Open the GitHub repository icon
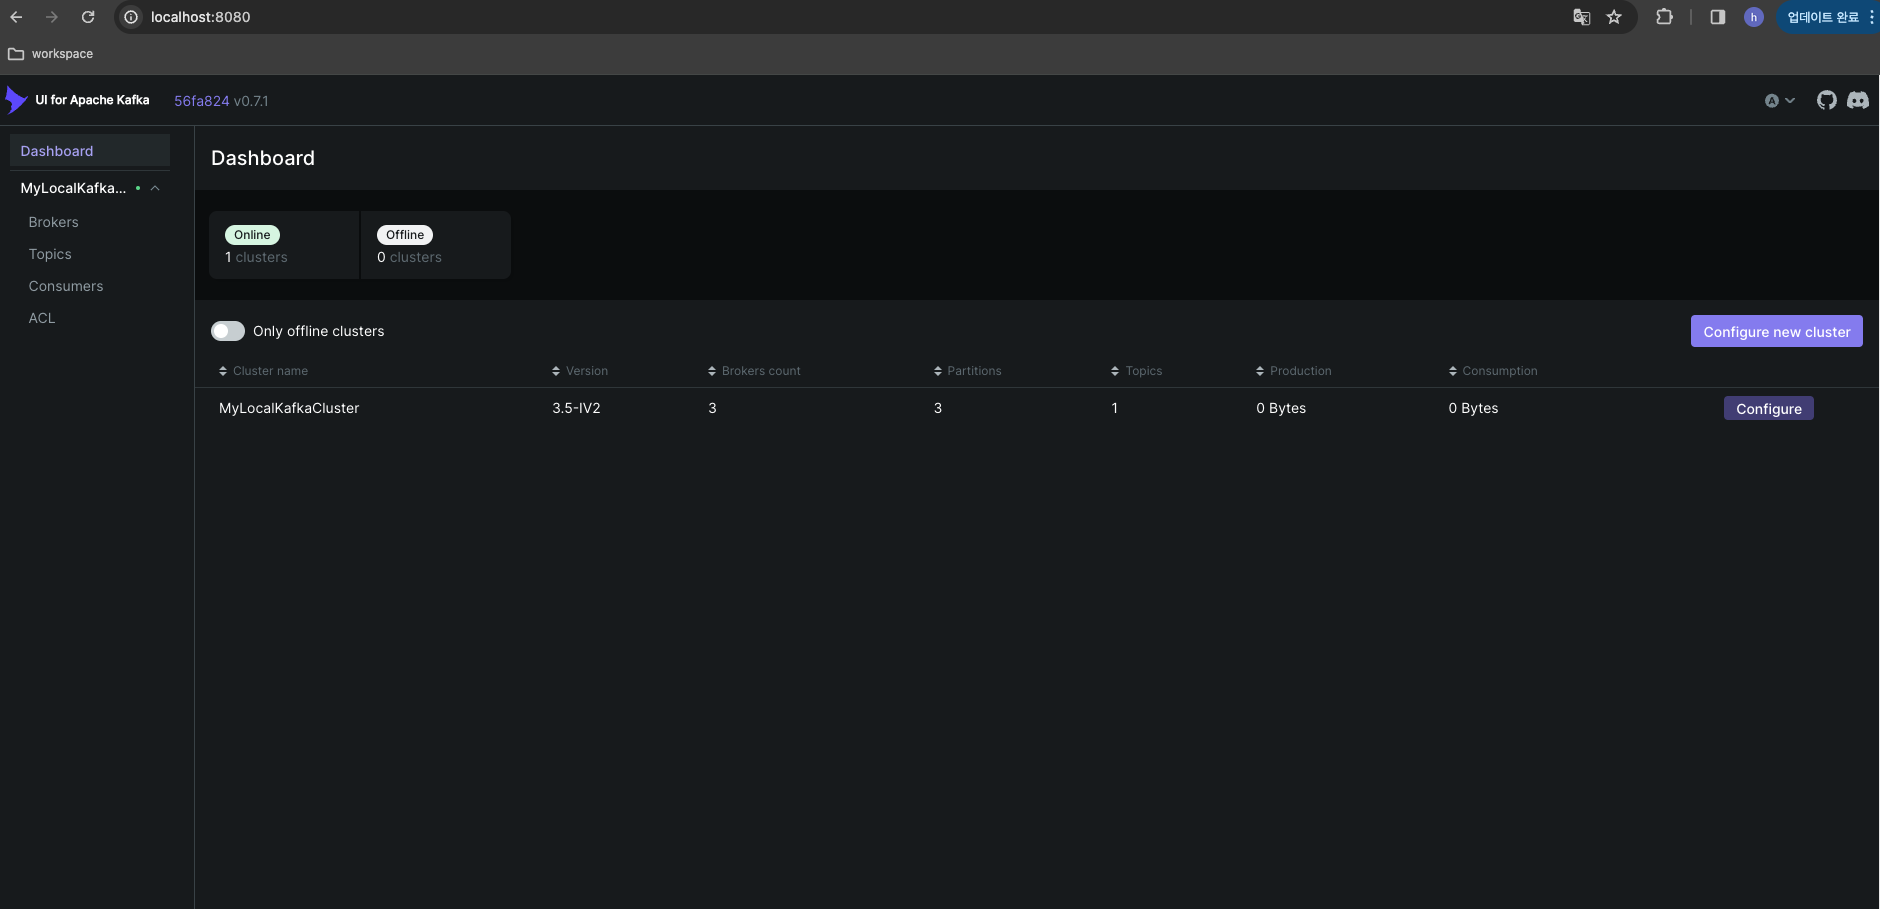Viewport: 1880px width, 909px height. pyautogui.click(x=1827, y=100)
